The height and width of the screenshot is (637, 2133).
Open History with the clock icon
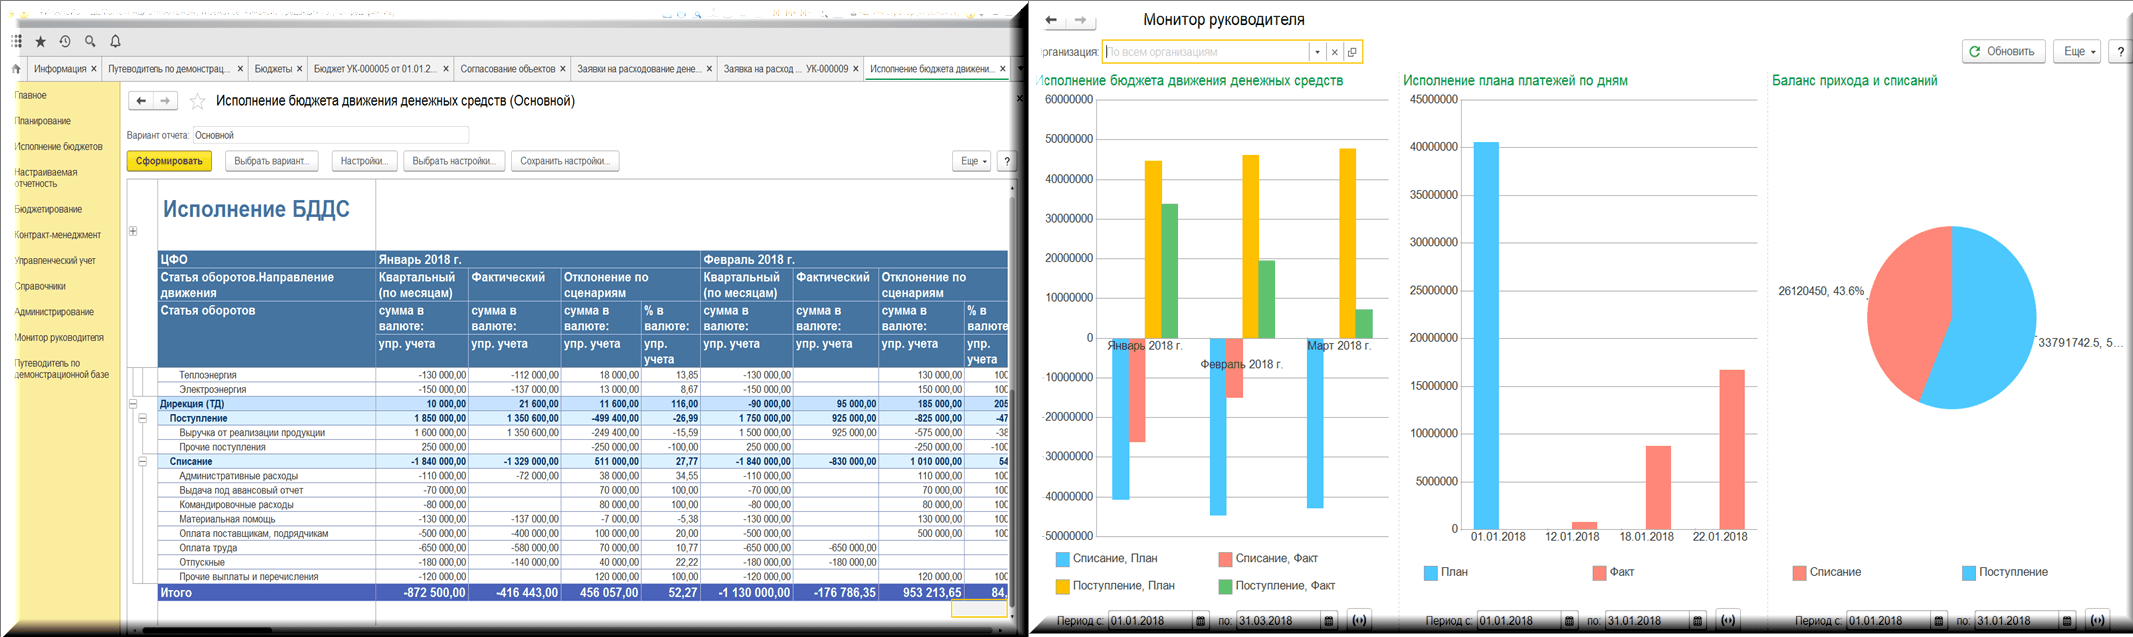(65, 41)
